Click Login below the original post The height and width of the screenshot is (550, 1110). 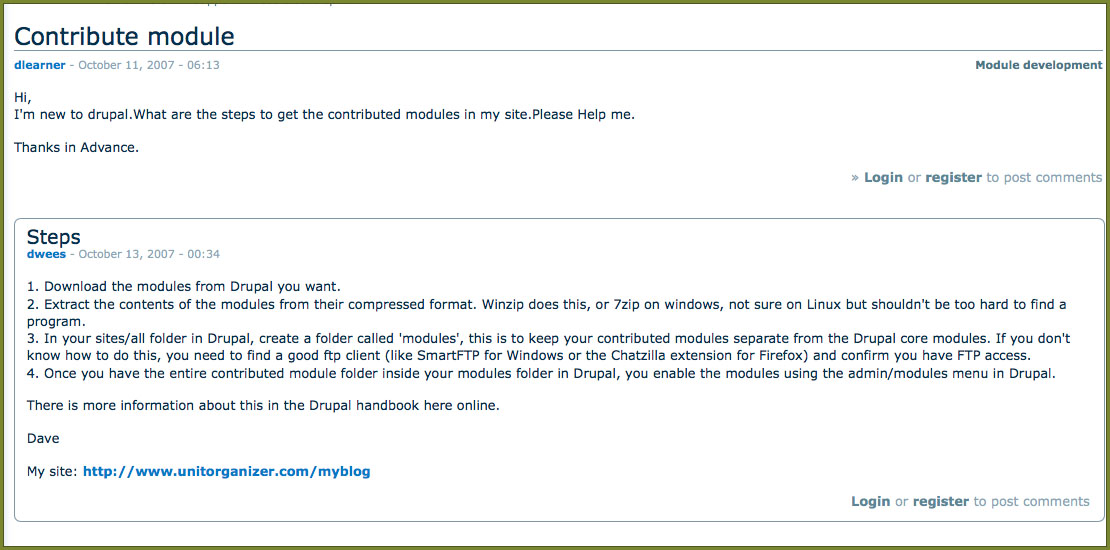pos(883,177)
